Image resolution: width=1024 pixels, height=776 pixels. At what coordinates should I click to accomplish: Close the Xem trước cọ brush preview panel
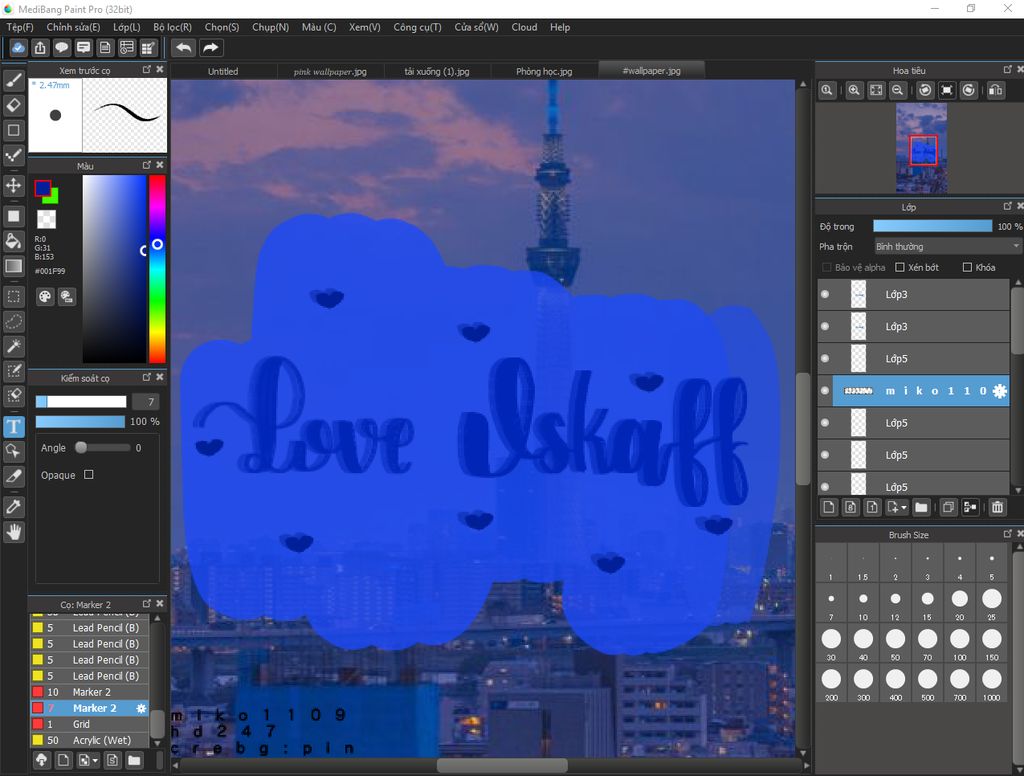pyautogui.click(x=160, y=69)
